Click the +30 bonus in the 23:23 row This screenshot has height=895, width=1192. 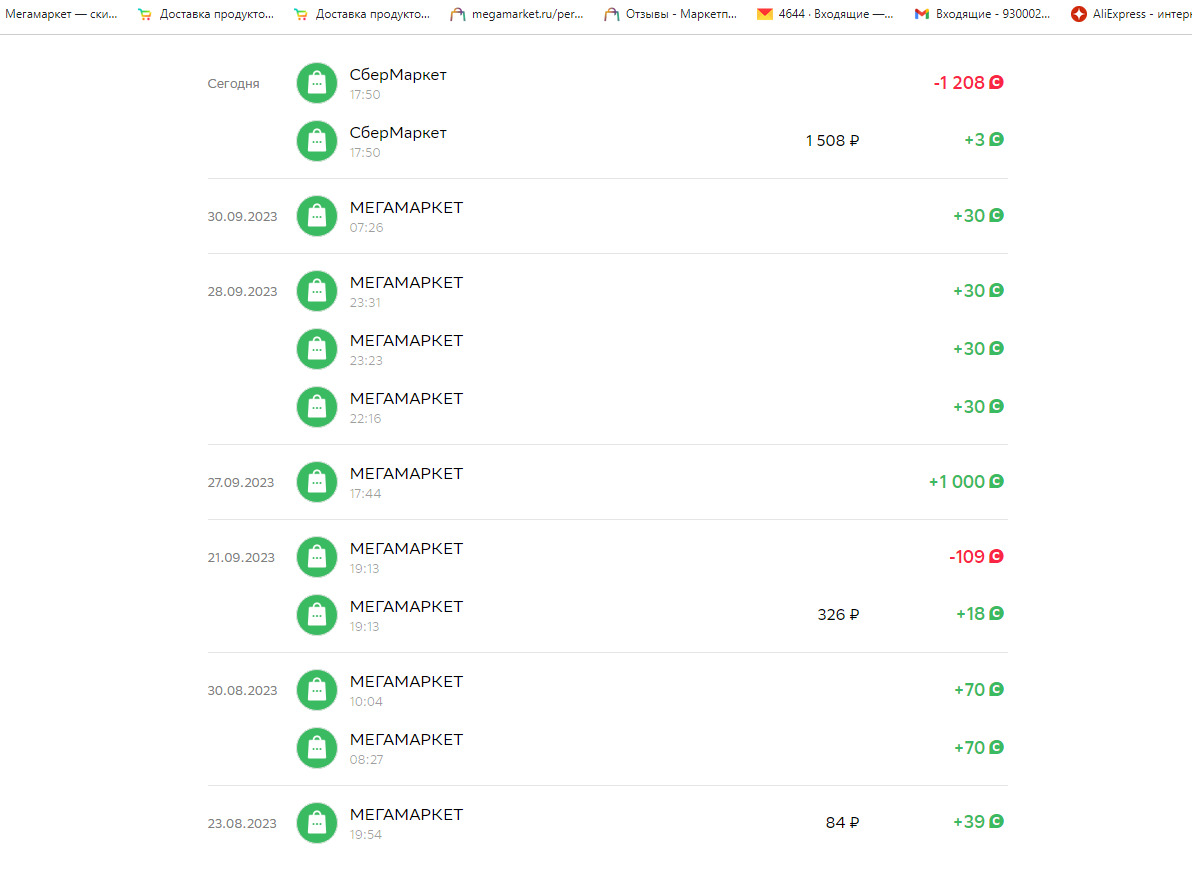[968, 348]
